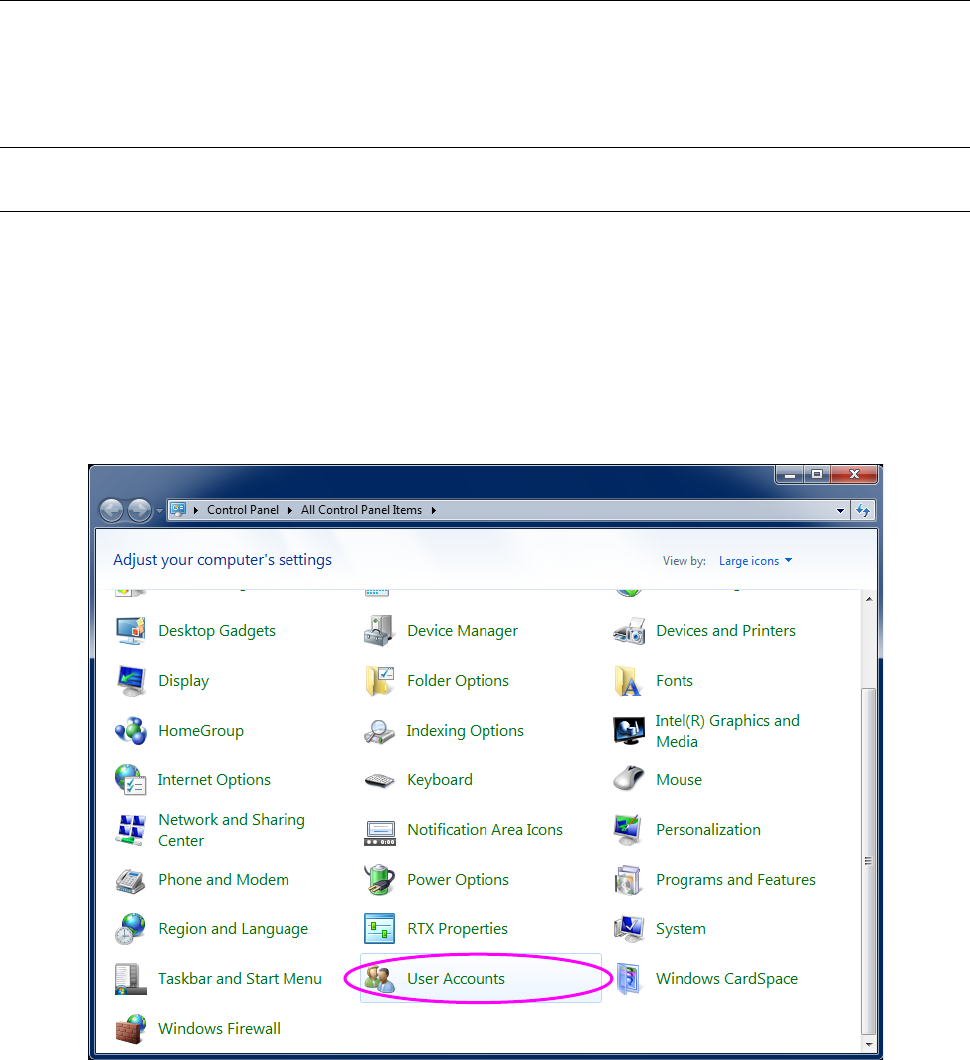
Task: Open the Region and Language link
Action: (x=233, y=930)
